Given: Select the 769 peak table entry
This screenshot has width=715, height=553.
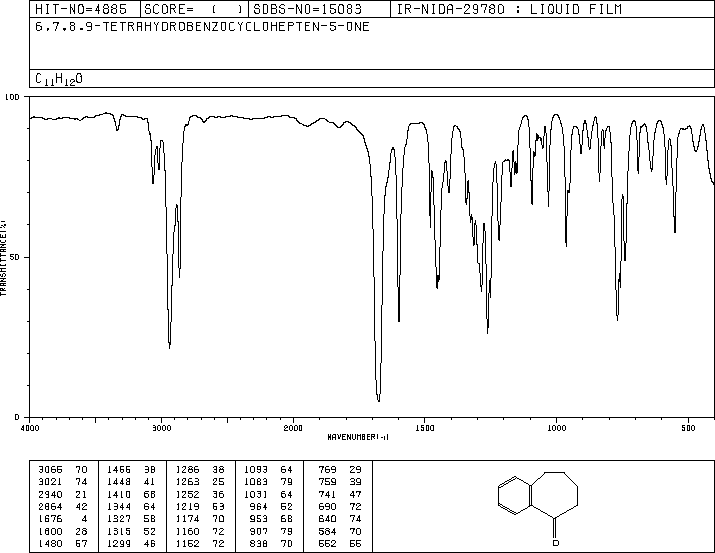Looking at the screenshot, I should 340,470.
